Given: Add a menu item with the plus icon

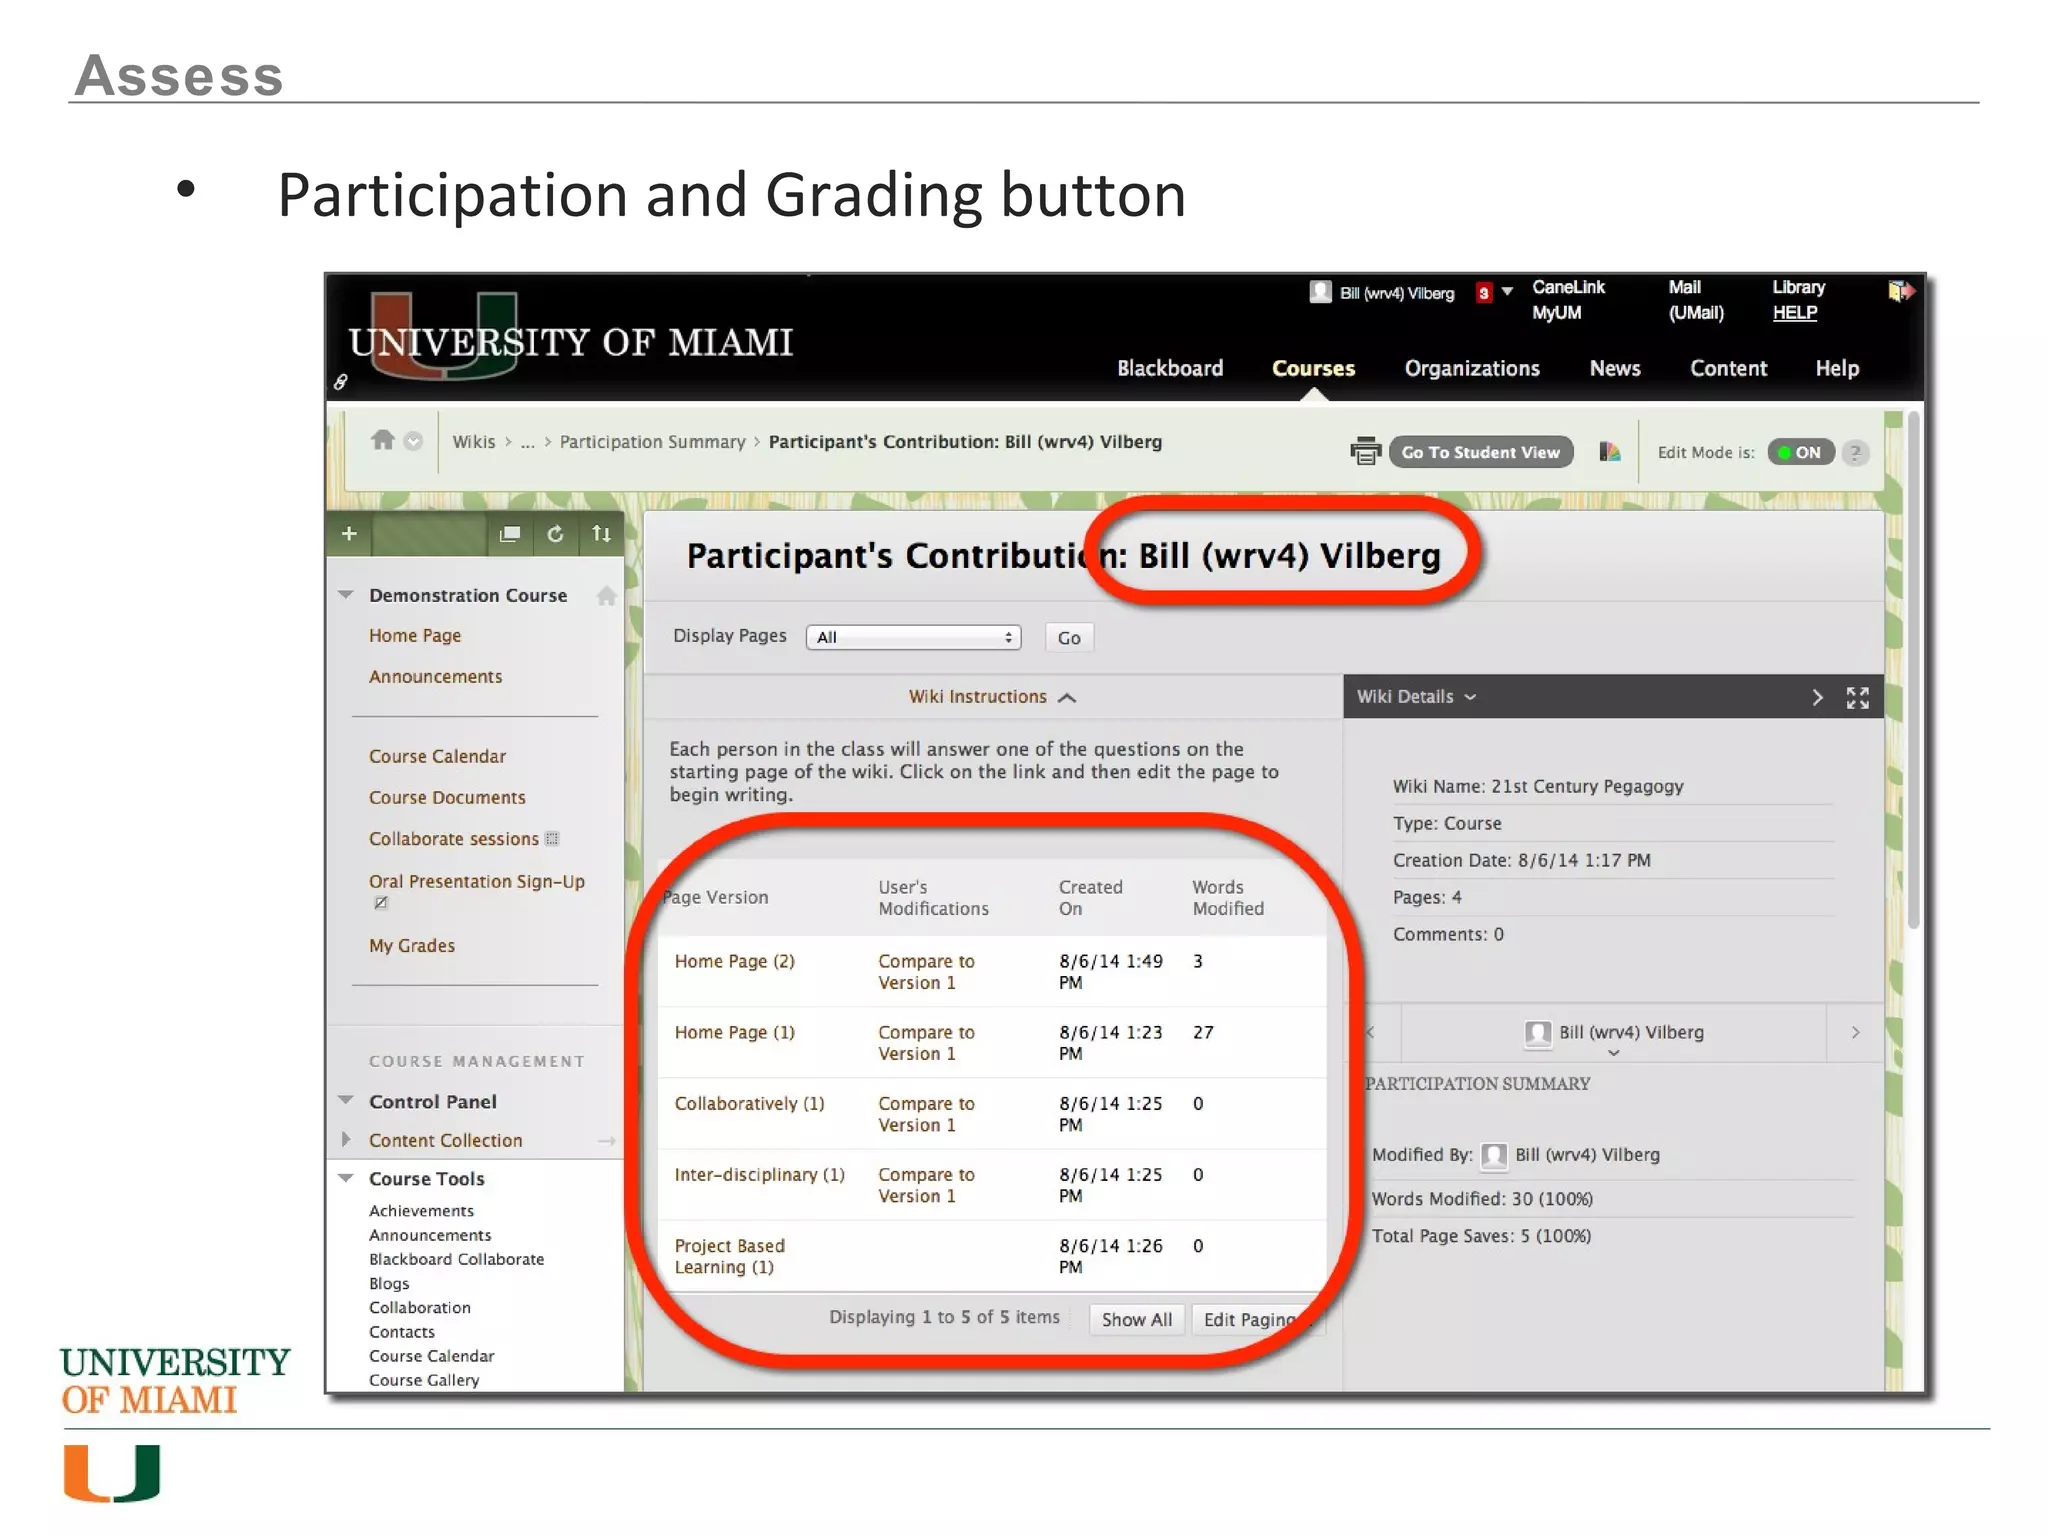Looking at the screenshot, I should (349, 534).
